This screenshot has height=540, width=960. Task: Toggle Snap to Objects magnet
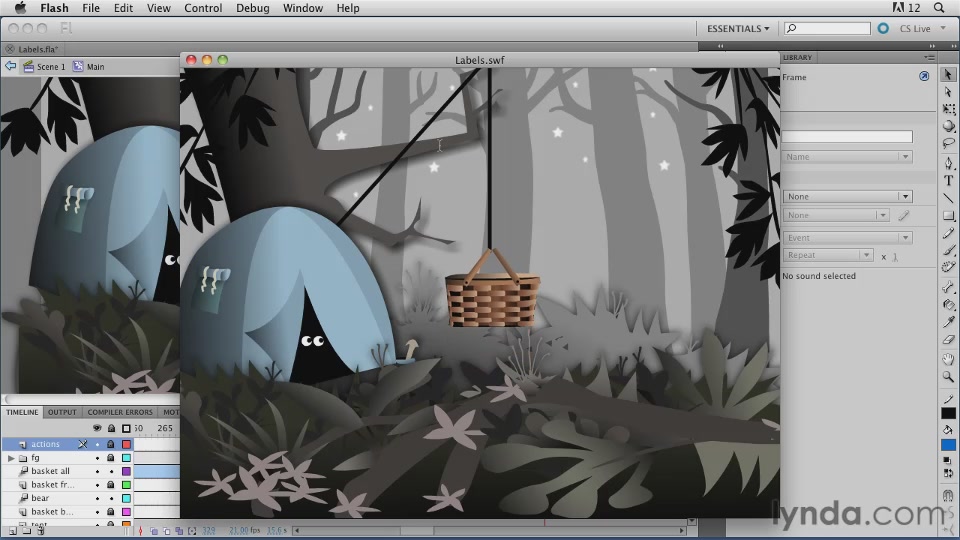pos(948,495)
